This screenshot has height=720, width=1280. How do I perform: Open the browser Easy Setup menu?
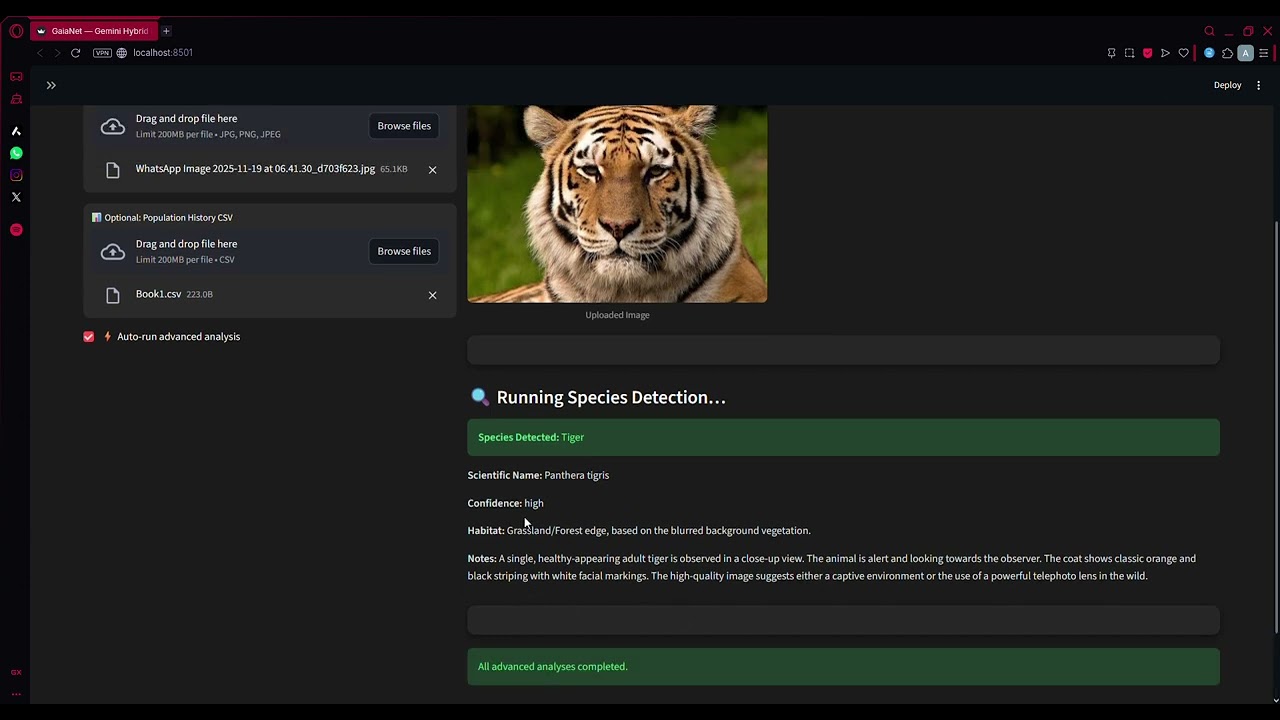[x=1264, y=53]
